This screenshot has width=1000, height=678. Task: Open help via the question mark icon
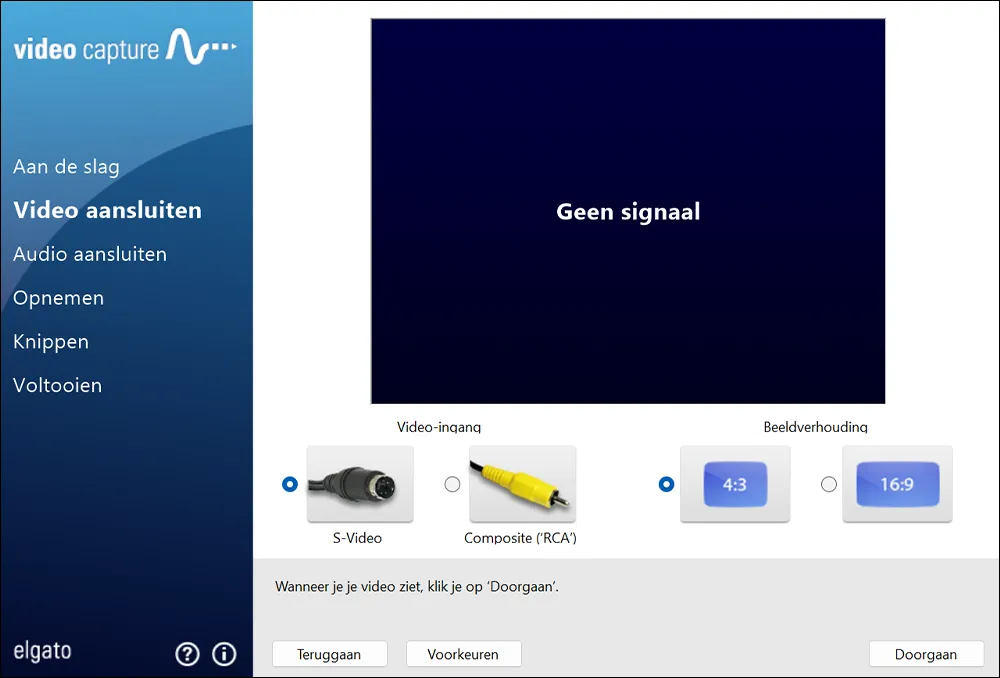(188, 654)
